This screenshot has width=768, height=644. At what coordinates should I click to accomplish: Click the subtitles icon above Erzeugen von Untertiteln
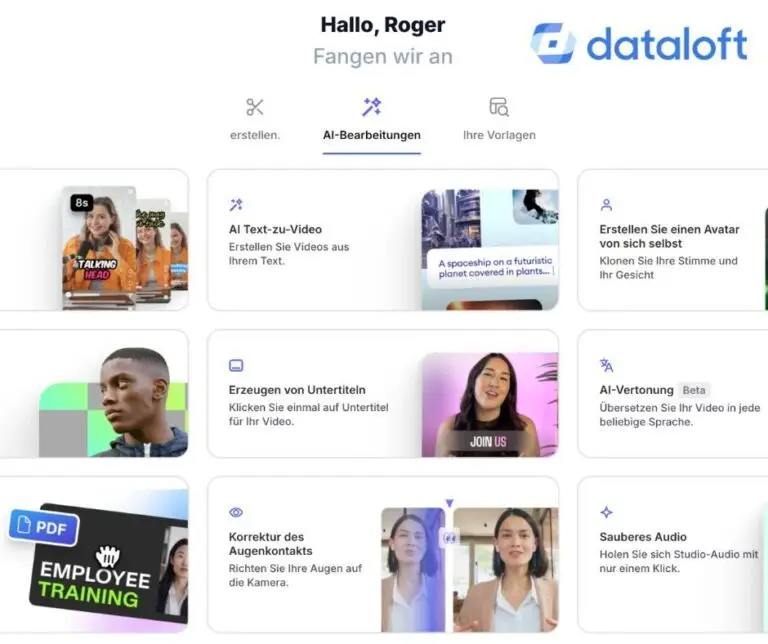(x=236, y=366)
